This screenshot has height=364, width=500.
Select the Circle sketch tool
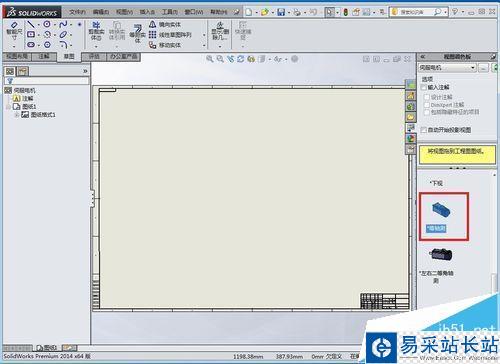(47, 24)
